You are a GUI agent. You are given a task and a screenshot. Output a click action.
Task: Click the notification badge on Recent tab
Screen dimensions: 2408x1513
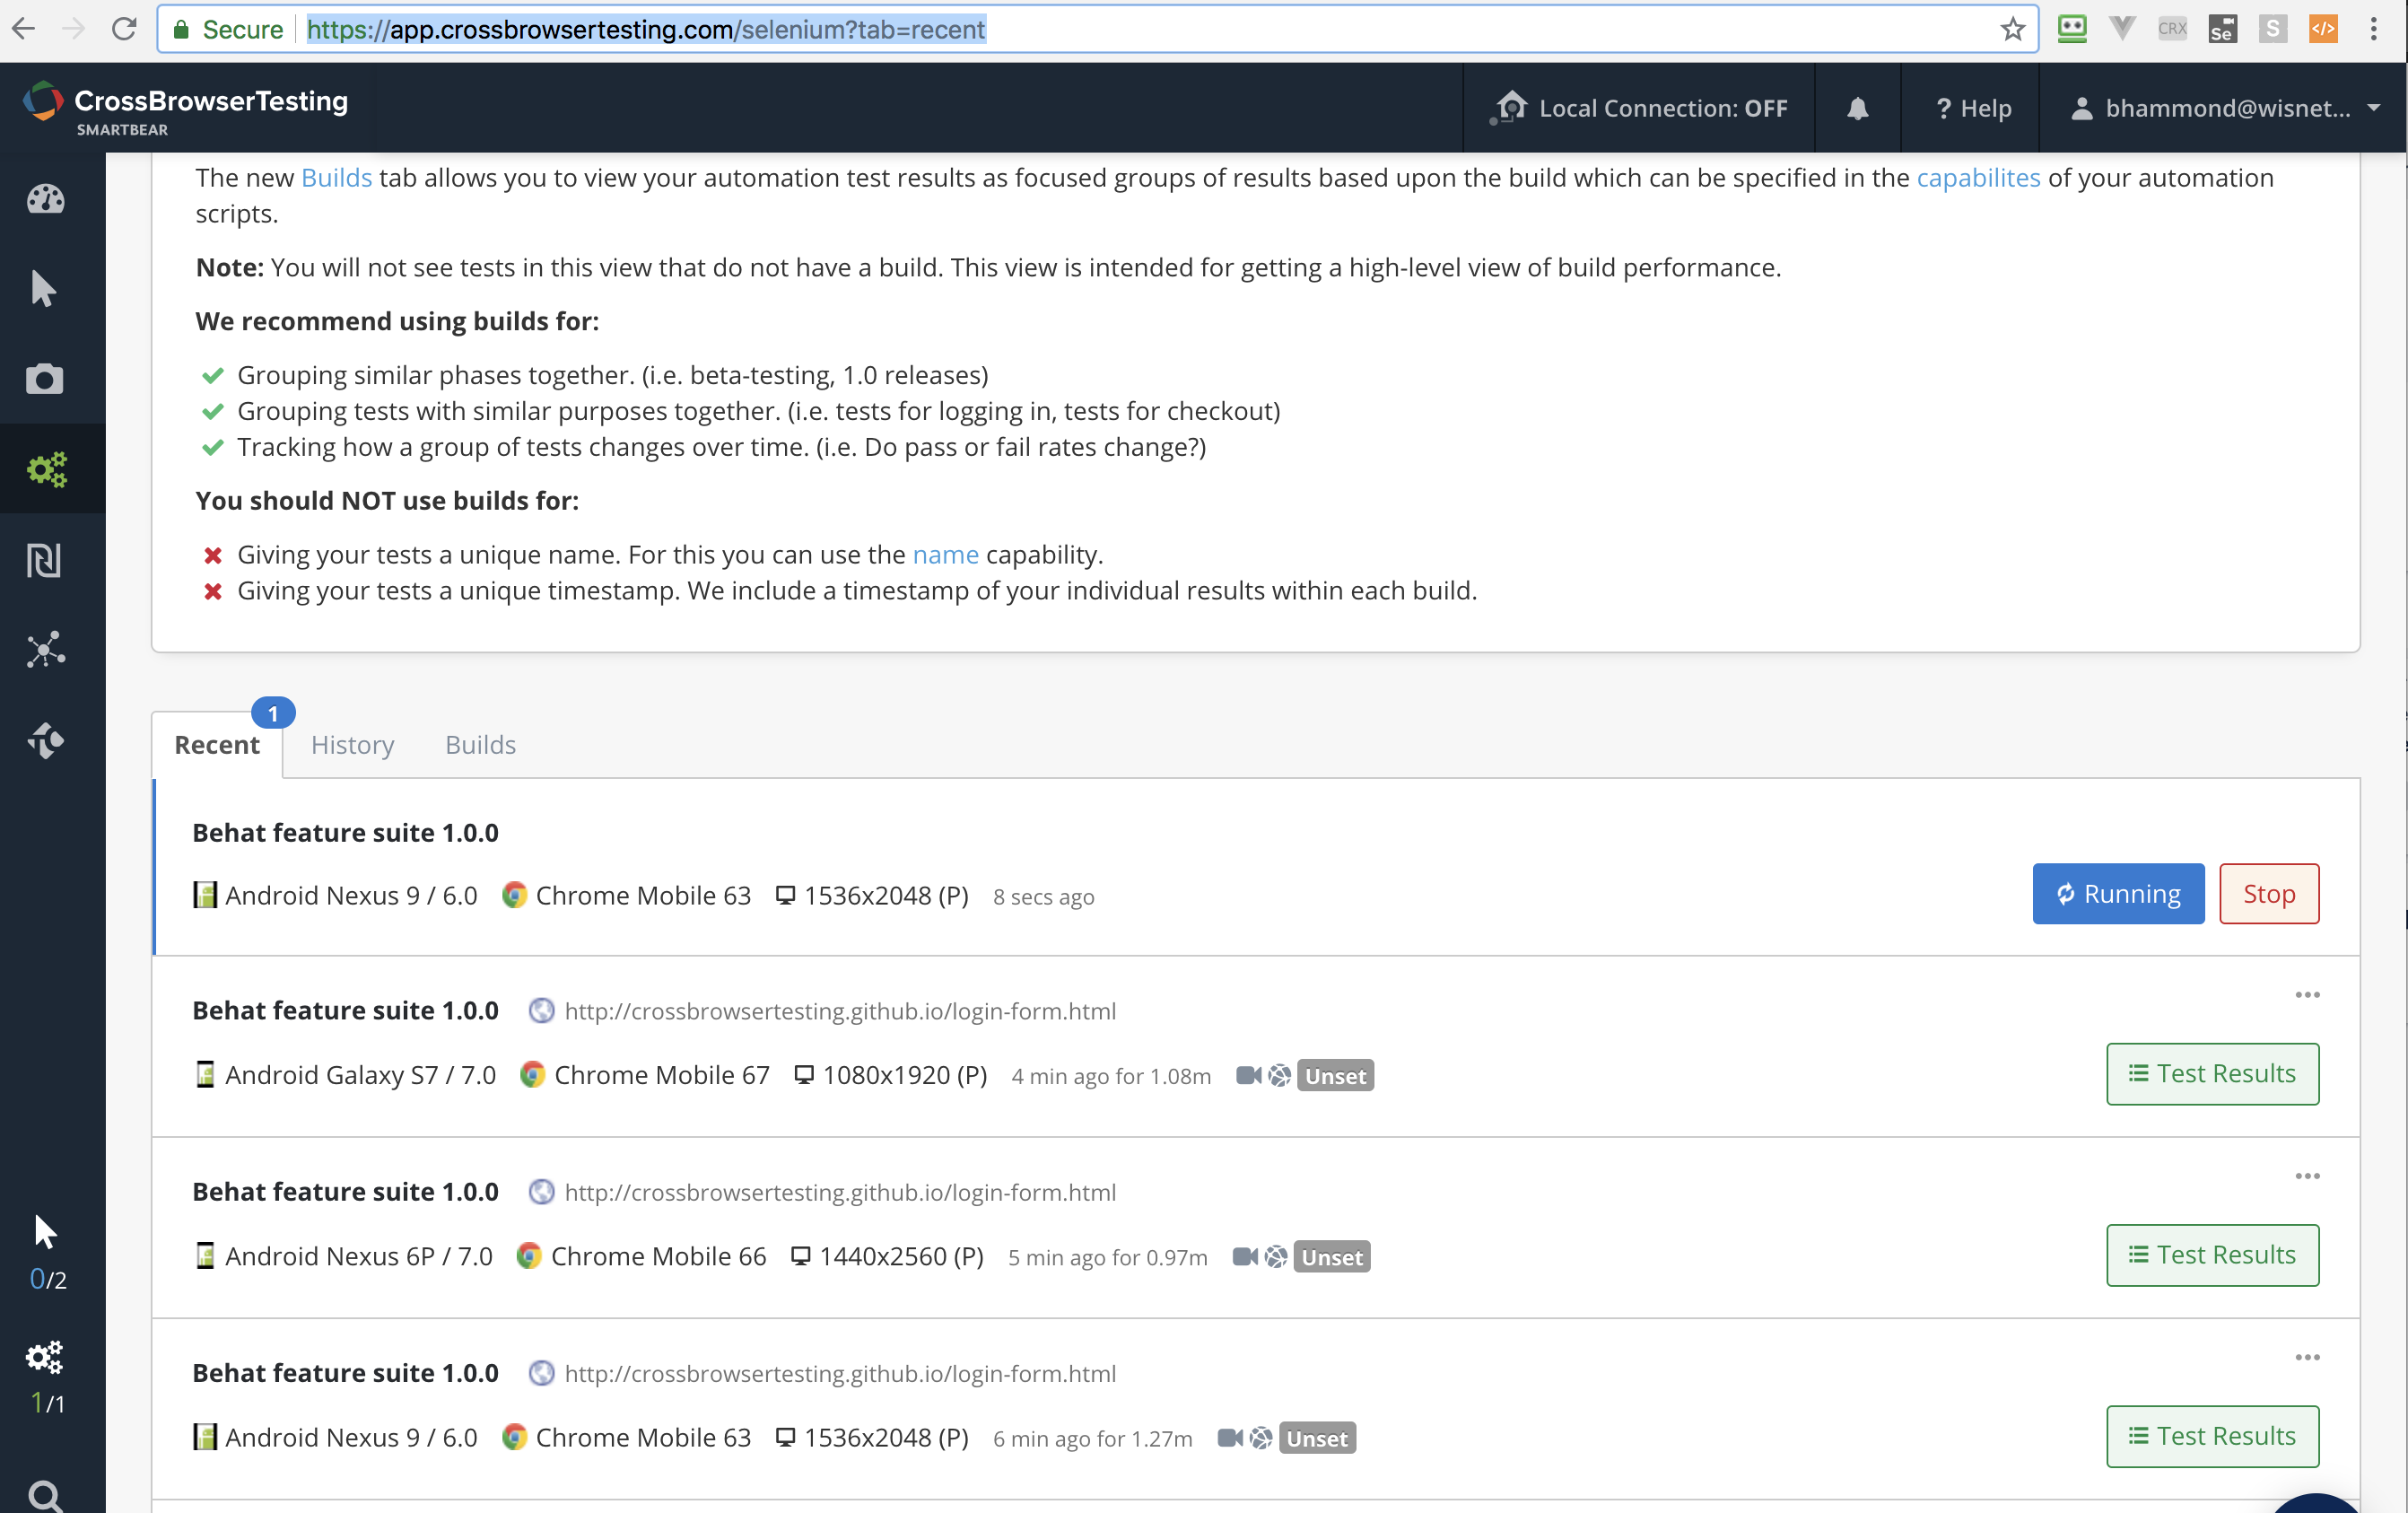coord(273,713)
